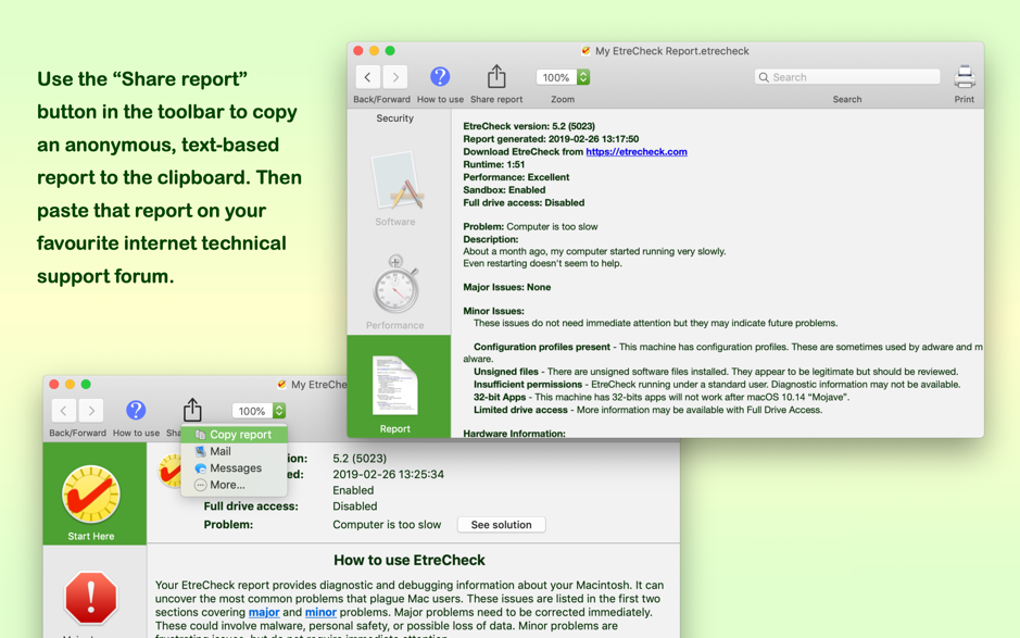Image resolution: width=1020 pixels, height=638 pixels.
Task: Click Share icon in front window toolbar
Action: [192, 410]
